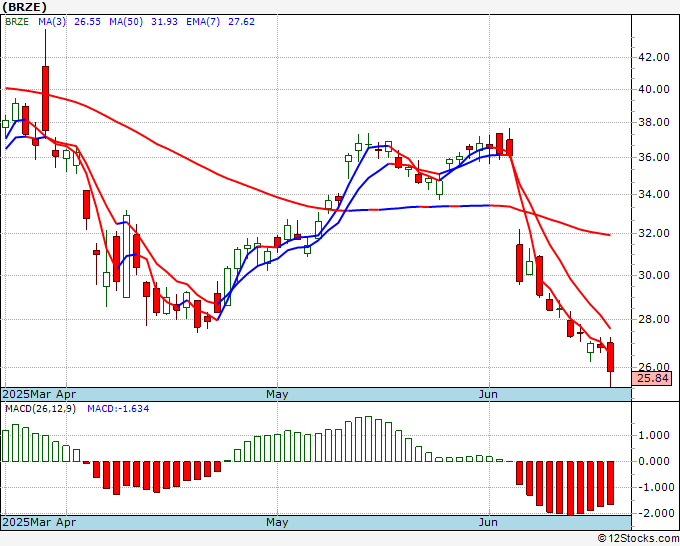Click the MA(50) indicator label

click(126, 22)
